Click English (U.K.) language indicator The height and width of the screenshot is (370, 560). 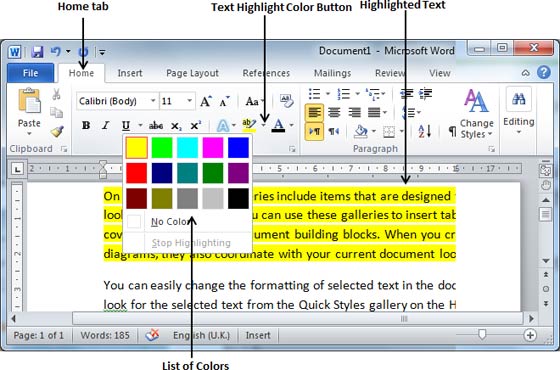(201, 335)
